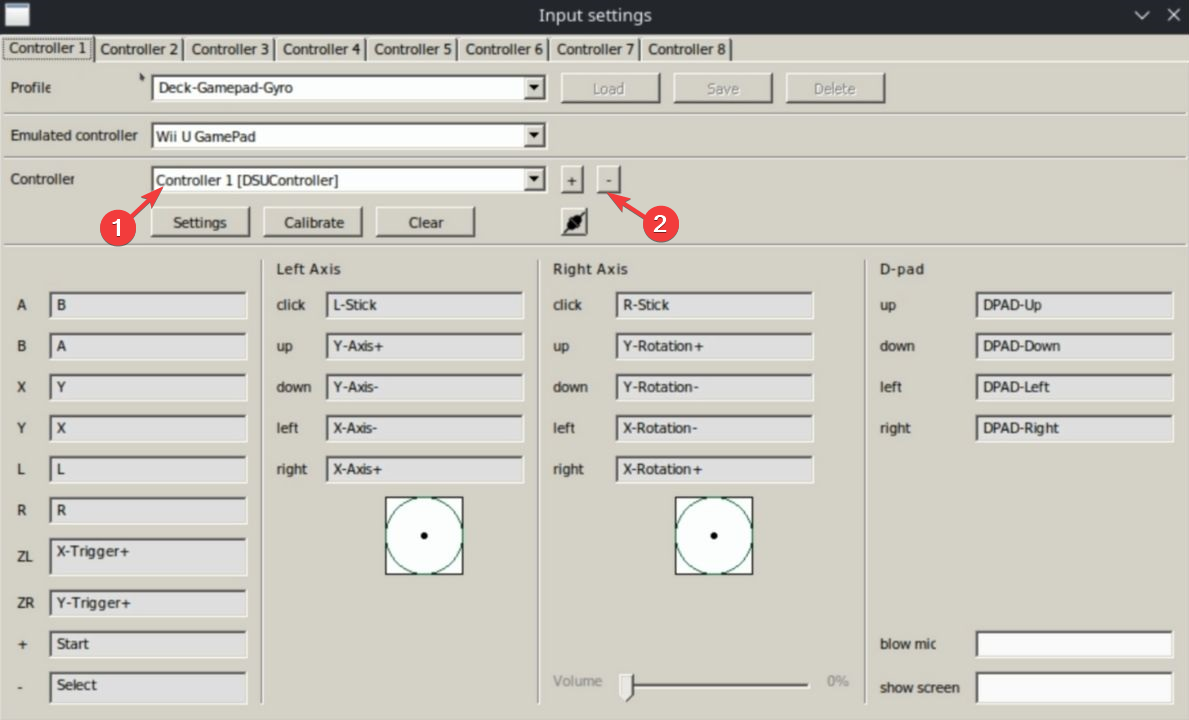The width and height of the screenshot is (1189, 720).
Task: Select the D-pad right DPAD-Right field
Action: pos(1074,427)
